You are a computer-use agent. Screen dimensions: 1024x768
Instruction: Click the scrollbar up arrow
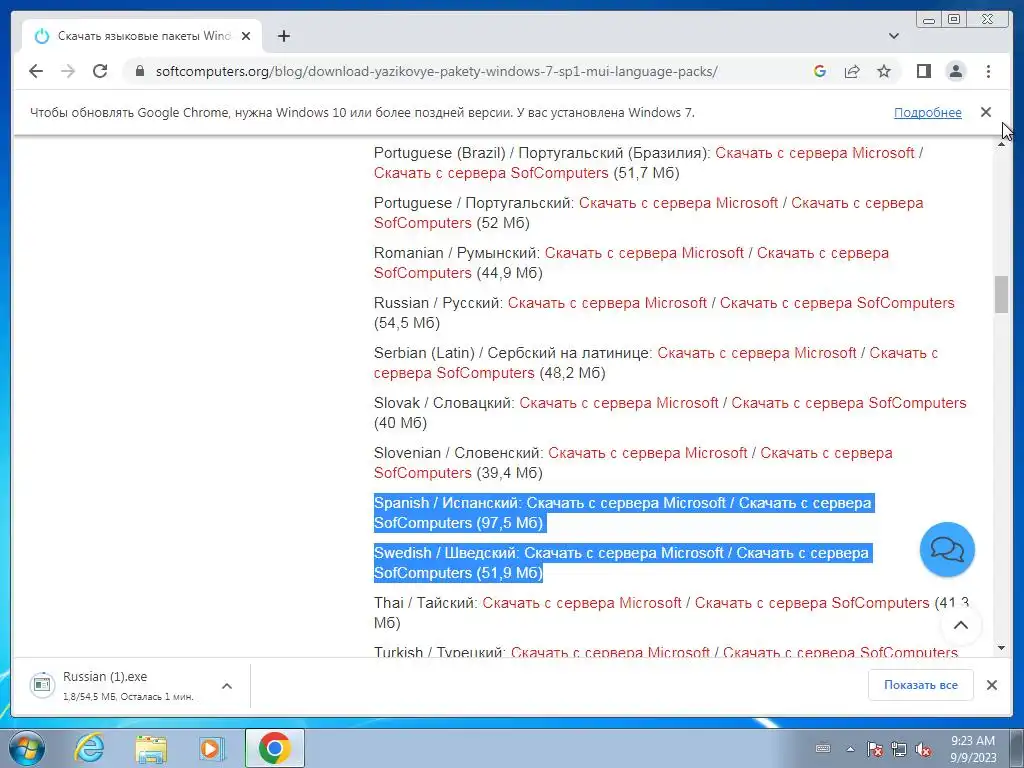tap(1001, 144)
